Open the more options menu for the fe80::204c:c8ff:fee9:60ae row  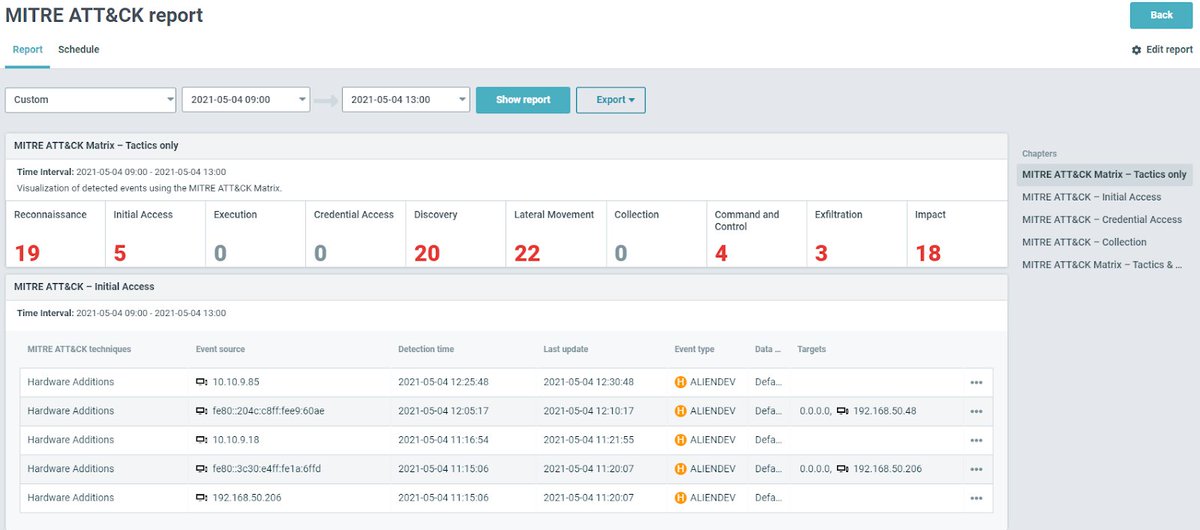976,411
